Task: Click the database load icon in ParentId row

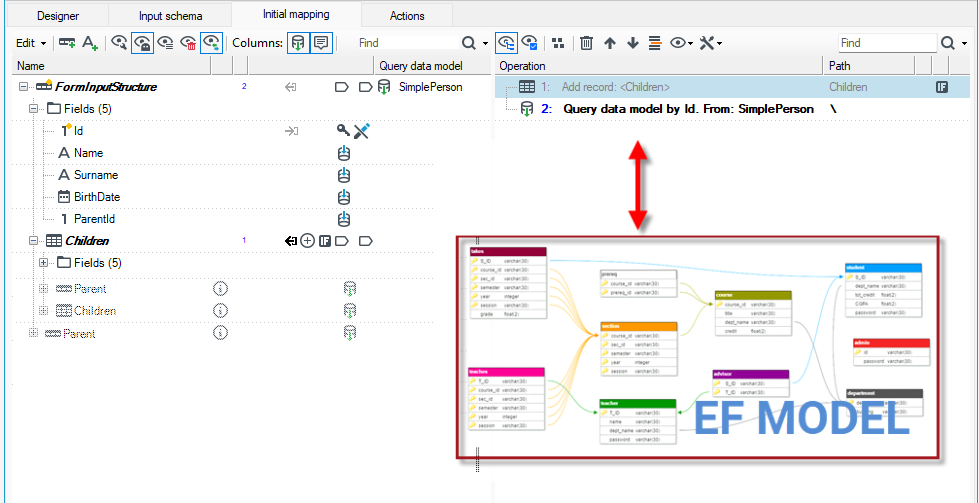Action: (x=343, y=219)
